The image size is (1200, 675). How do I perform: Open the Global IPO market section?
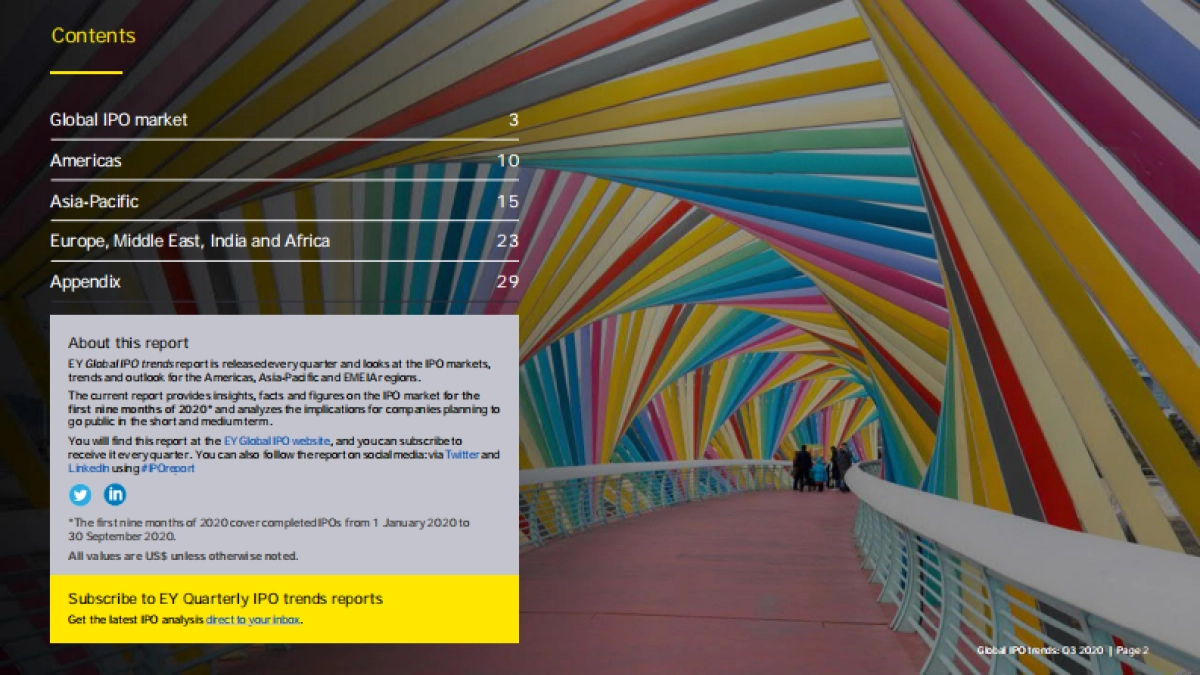coord(119,120)
